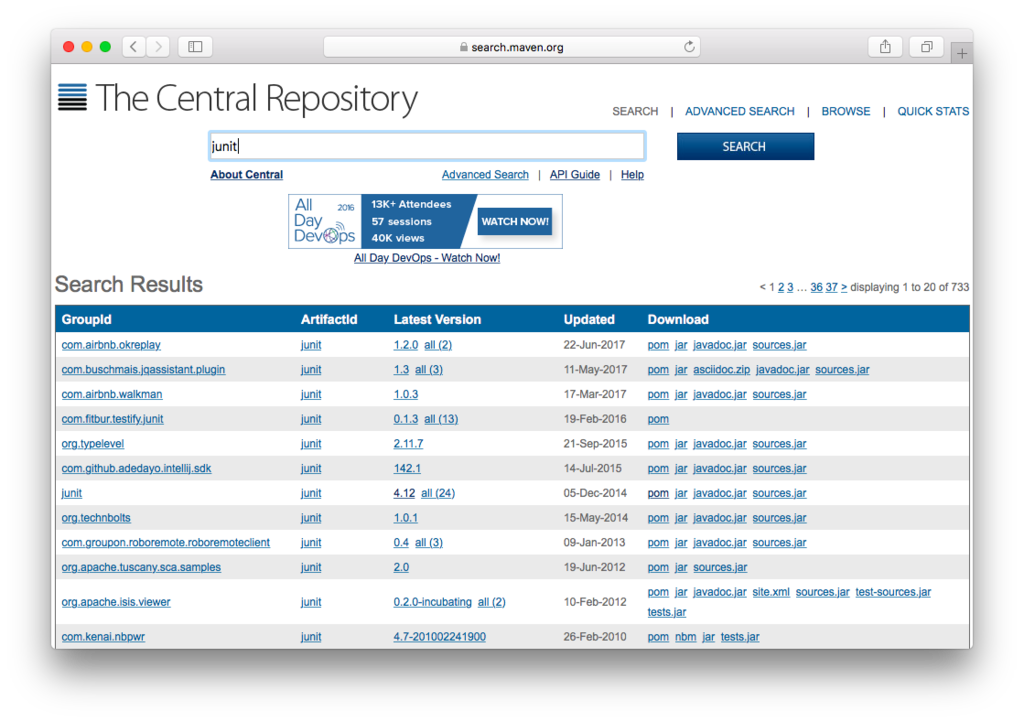Click the GroupId column header

click(86, 319)
